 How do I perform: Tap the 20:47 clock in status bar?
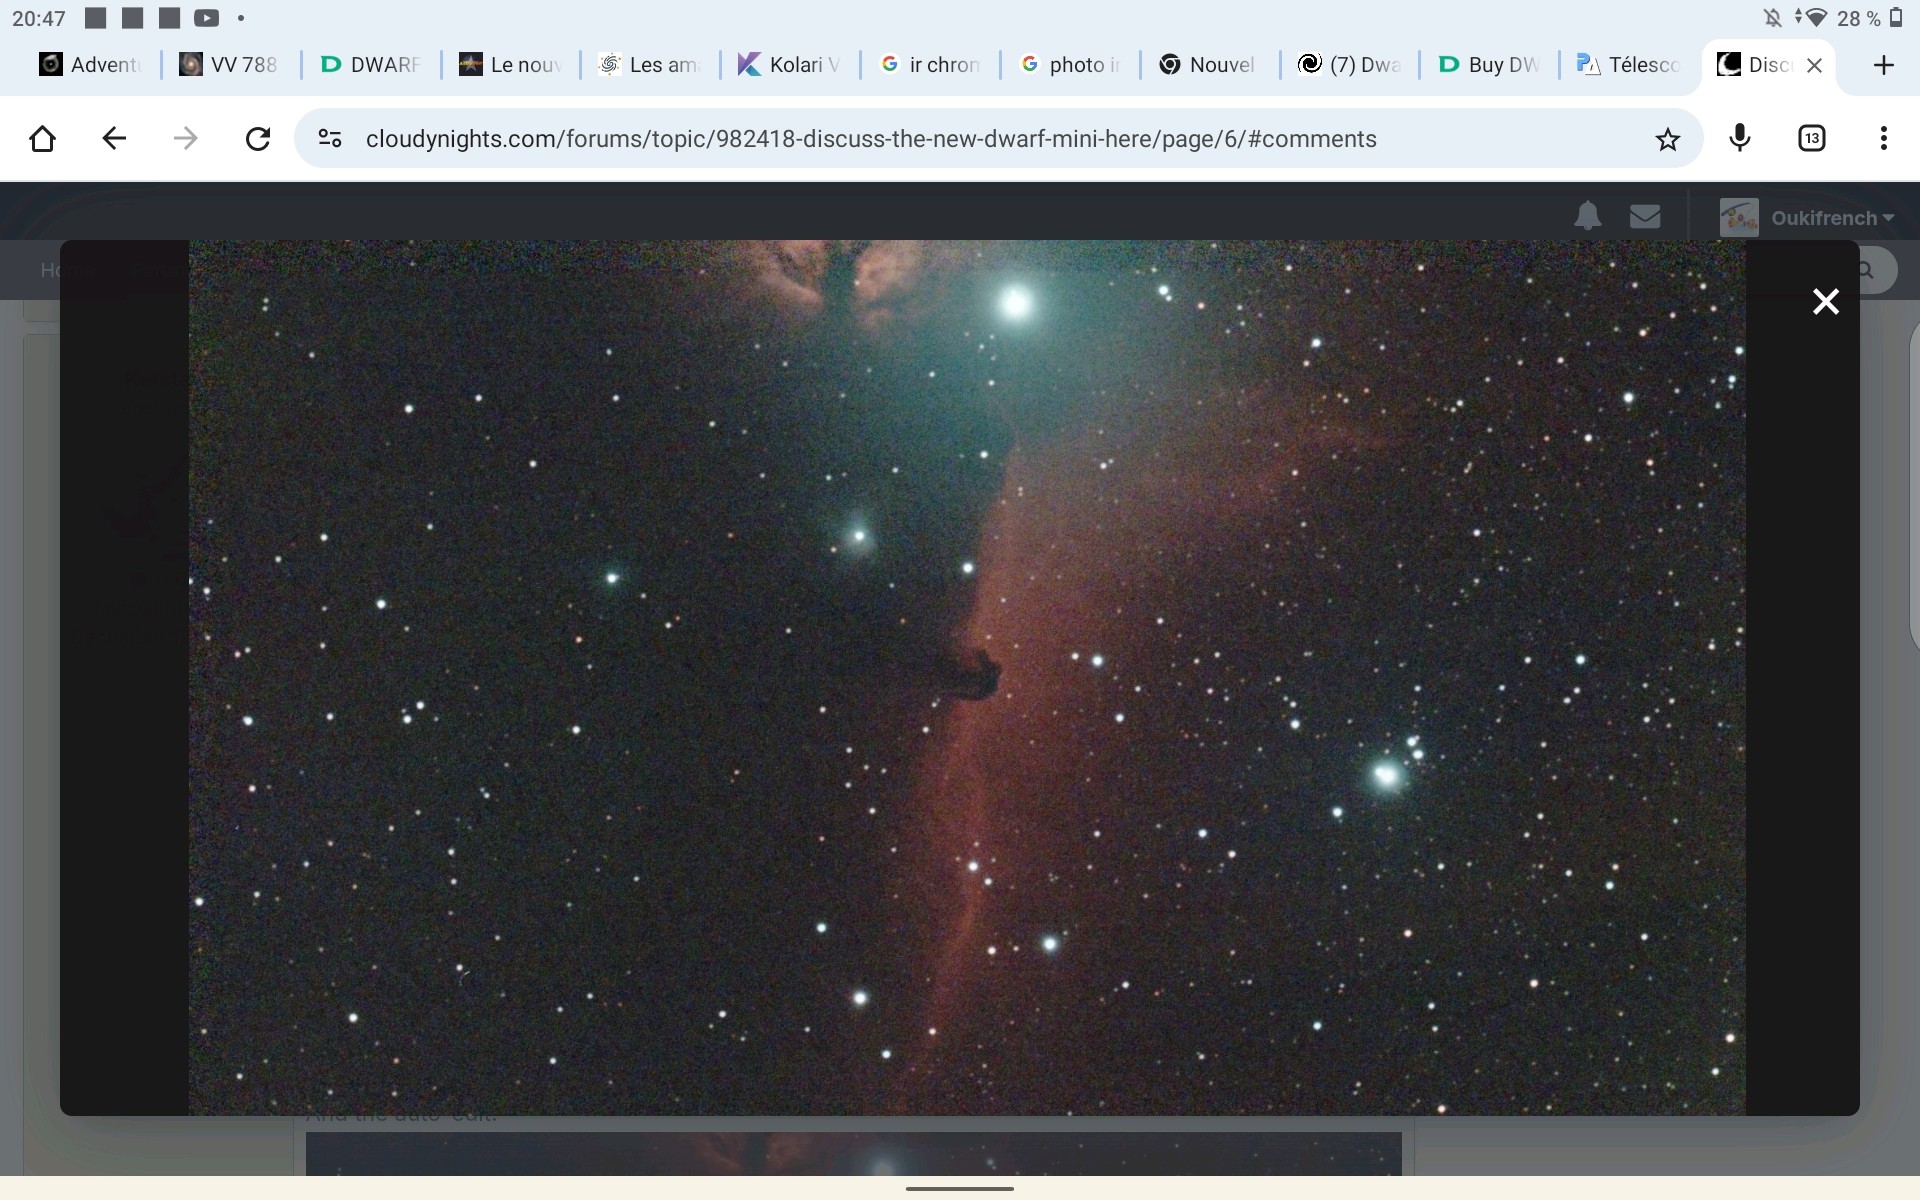click(x=39, y=18)
